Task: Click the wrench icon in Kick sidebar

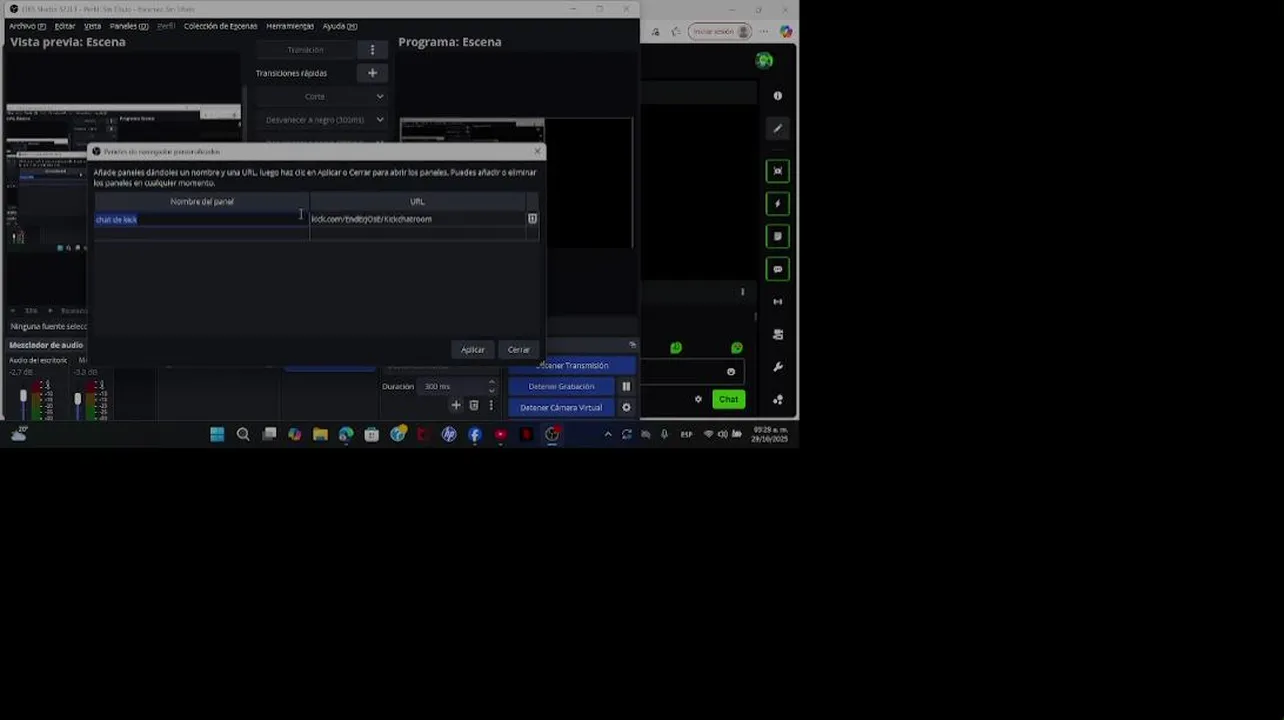Action: (778, 367)
